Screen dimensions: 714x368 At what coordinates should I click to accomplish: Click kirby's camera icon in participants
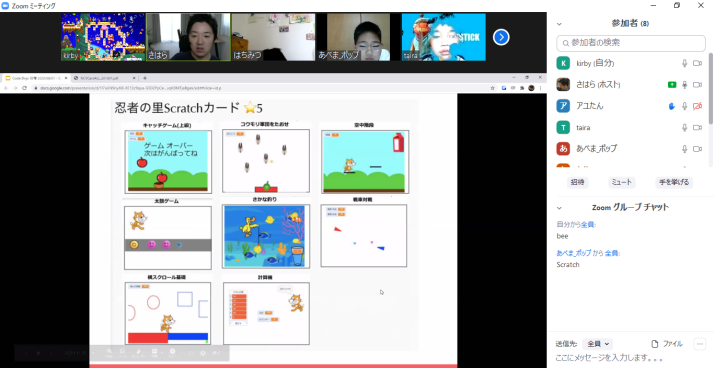pos(697,63)
